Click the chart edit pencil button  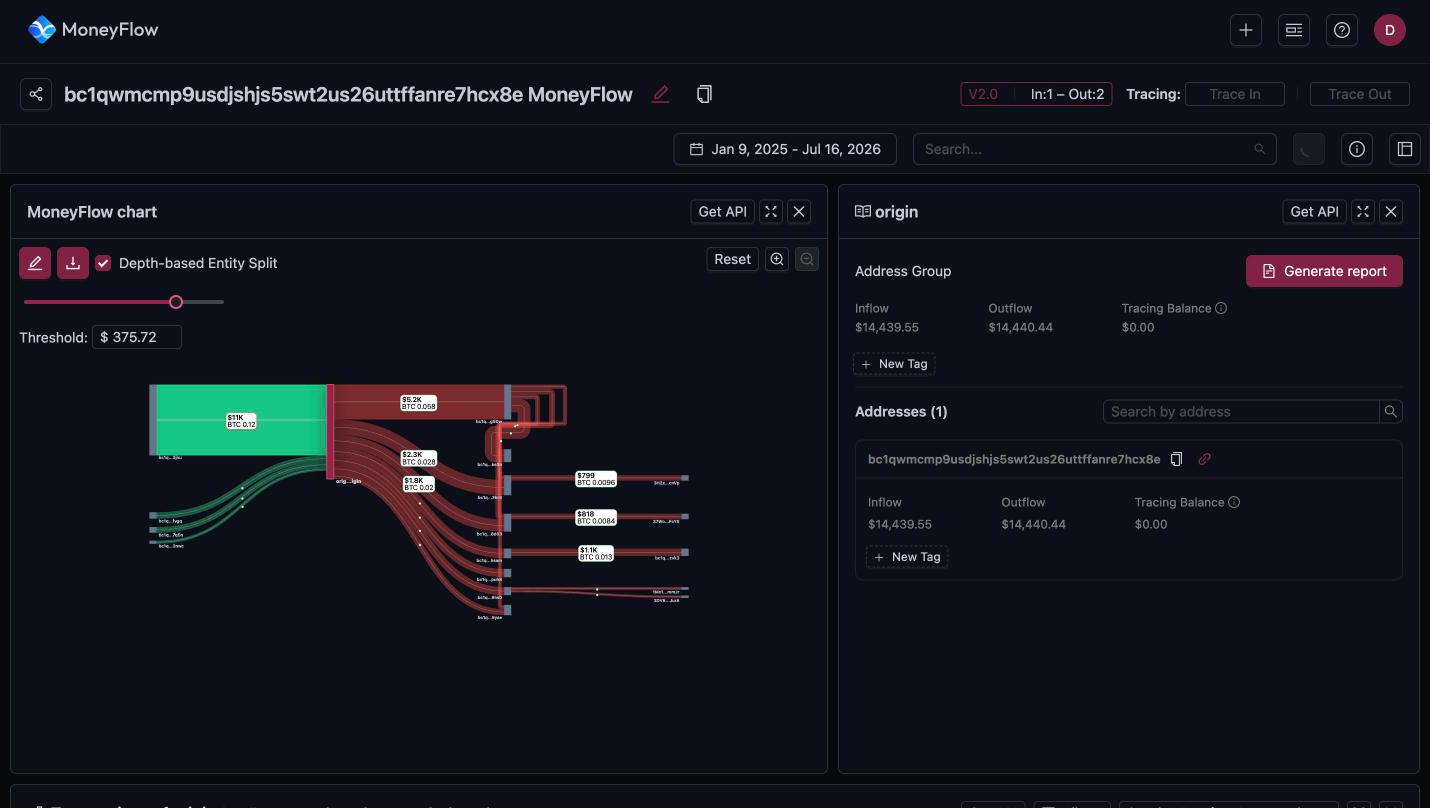click(x=35, y=263)
